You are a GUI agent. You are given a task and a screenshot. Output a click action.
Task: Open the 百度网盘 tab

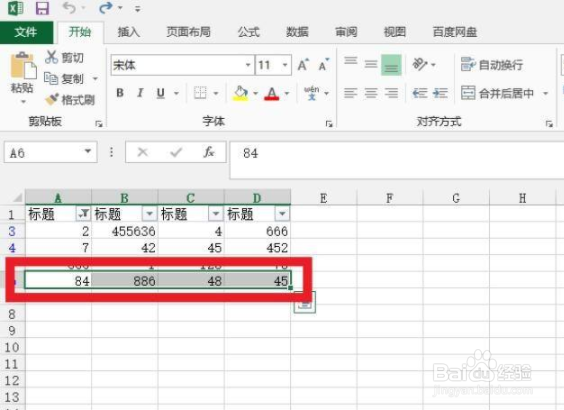[455, 32]
